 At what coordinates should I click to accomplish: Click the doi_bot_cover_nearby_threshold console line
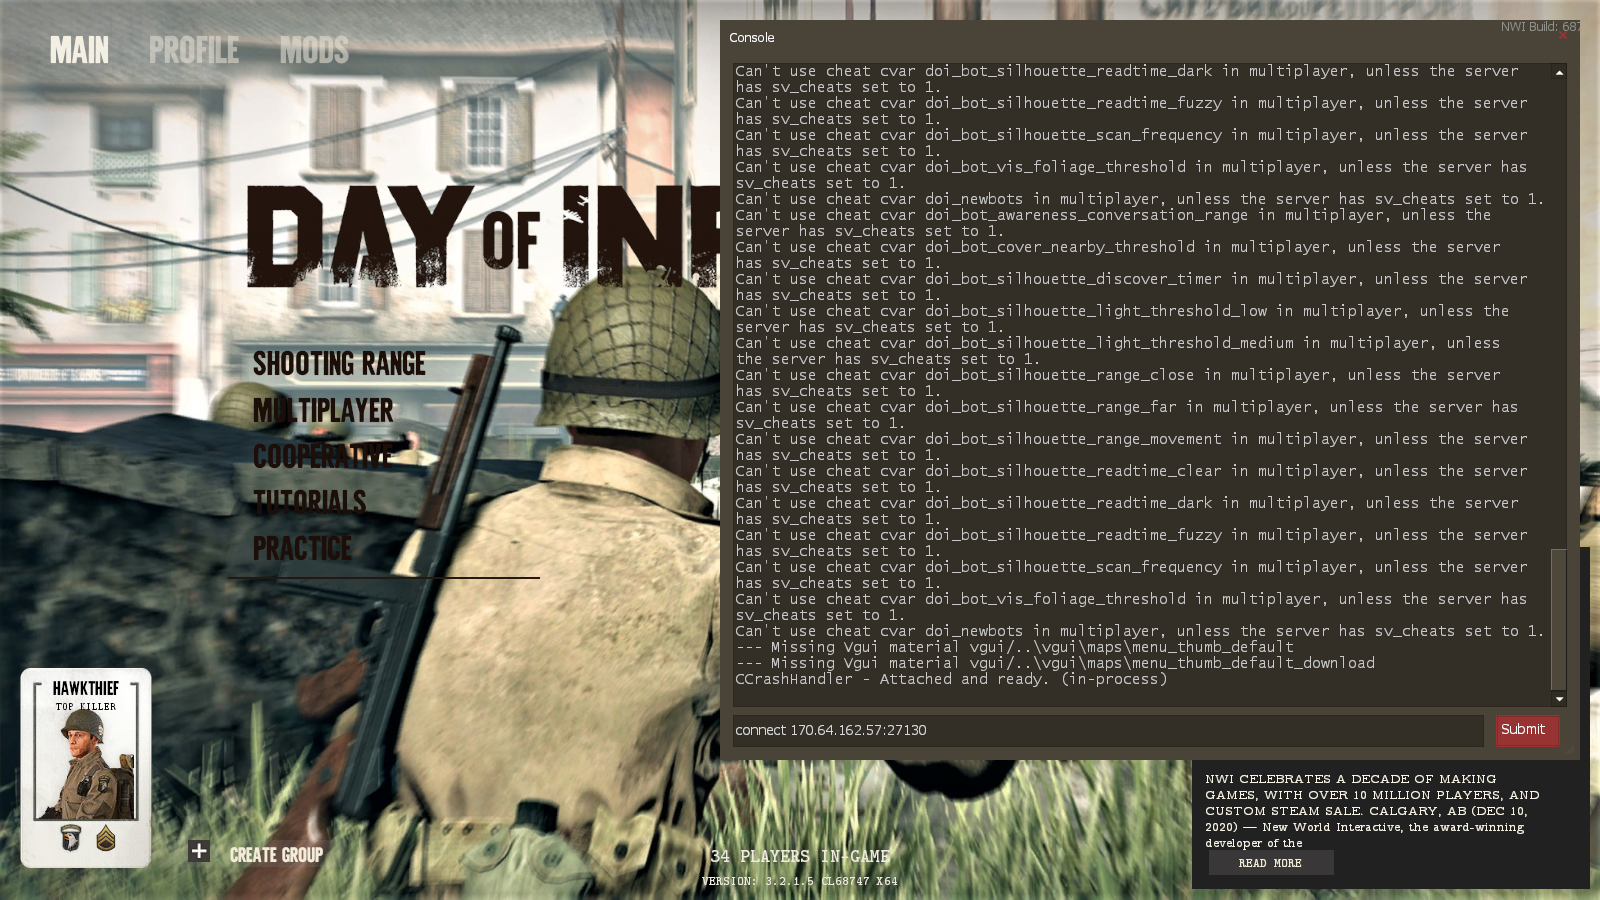coord(1118,255)
